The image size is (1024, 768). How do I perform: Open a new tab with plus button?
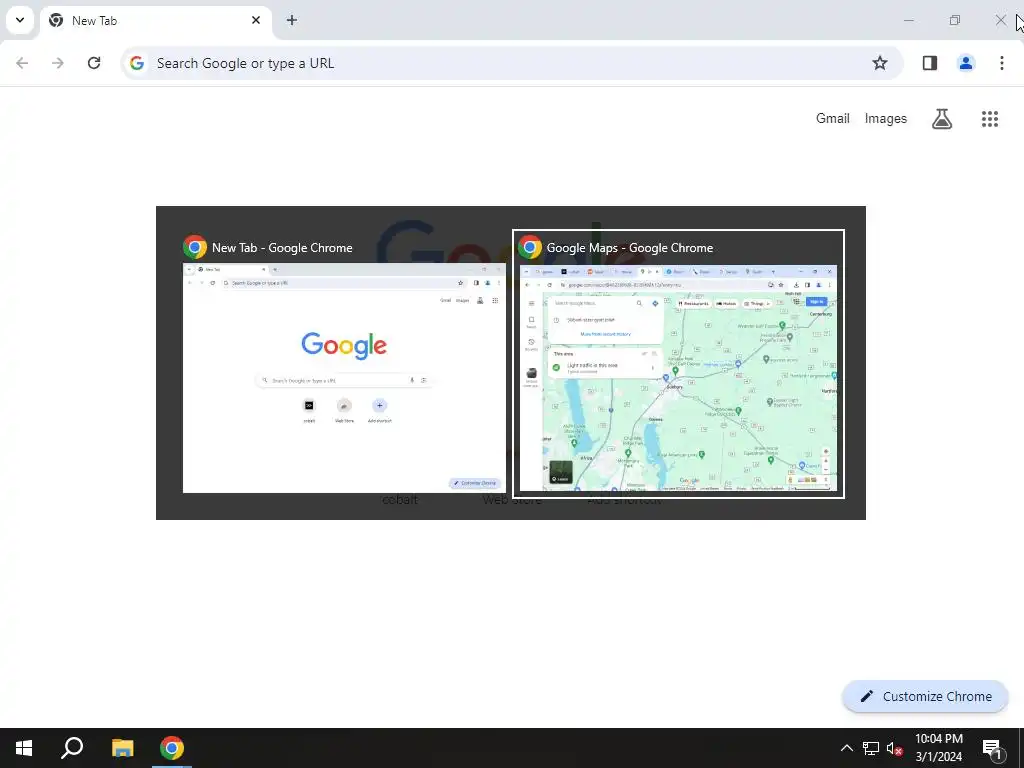292,20
